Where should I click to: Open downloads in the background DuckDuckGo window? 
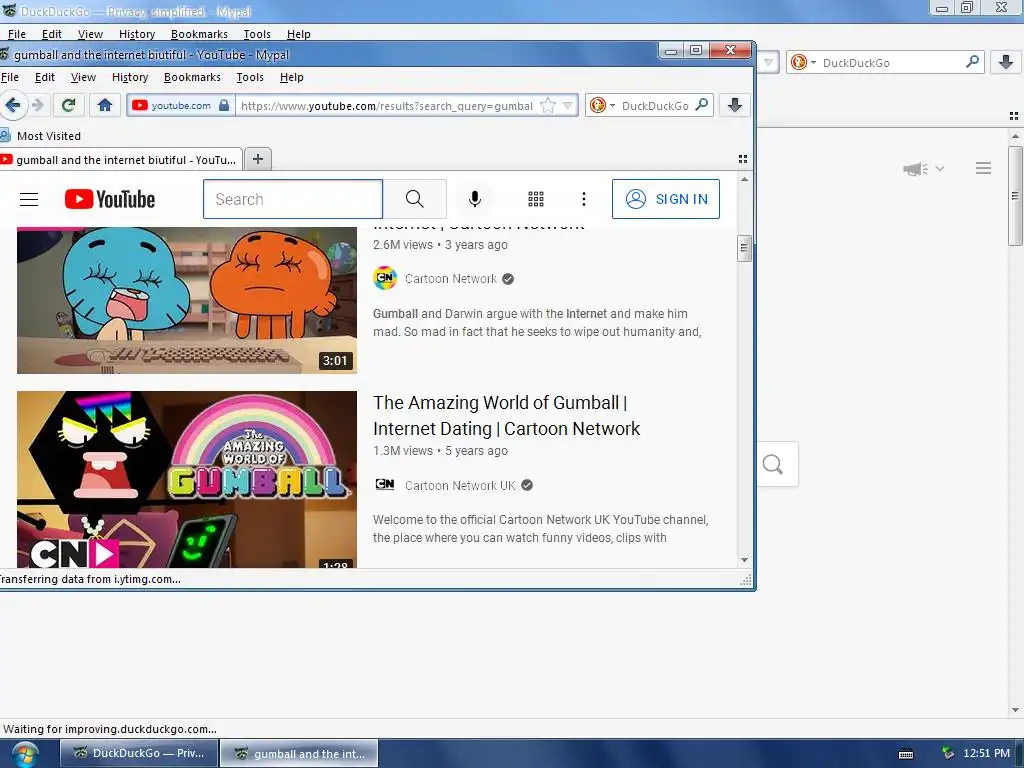1006,63
